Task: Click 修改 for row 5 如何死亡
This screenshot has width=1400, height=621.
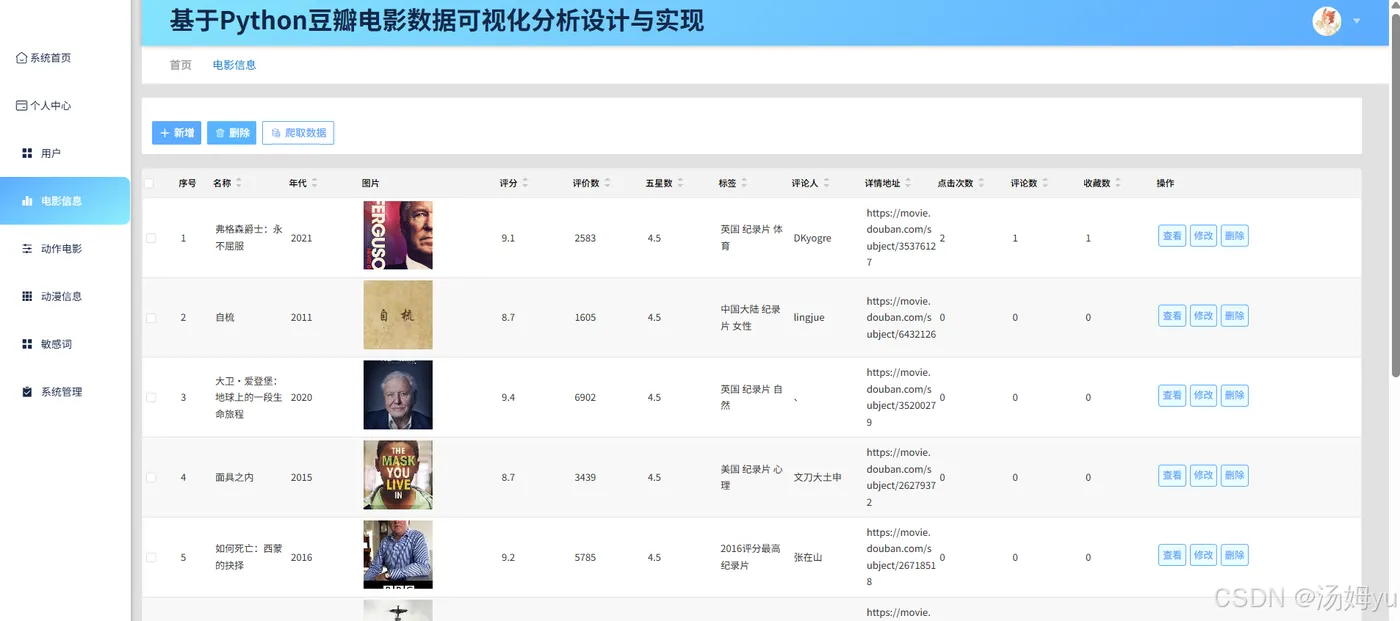Action: click(1203, 556)
